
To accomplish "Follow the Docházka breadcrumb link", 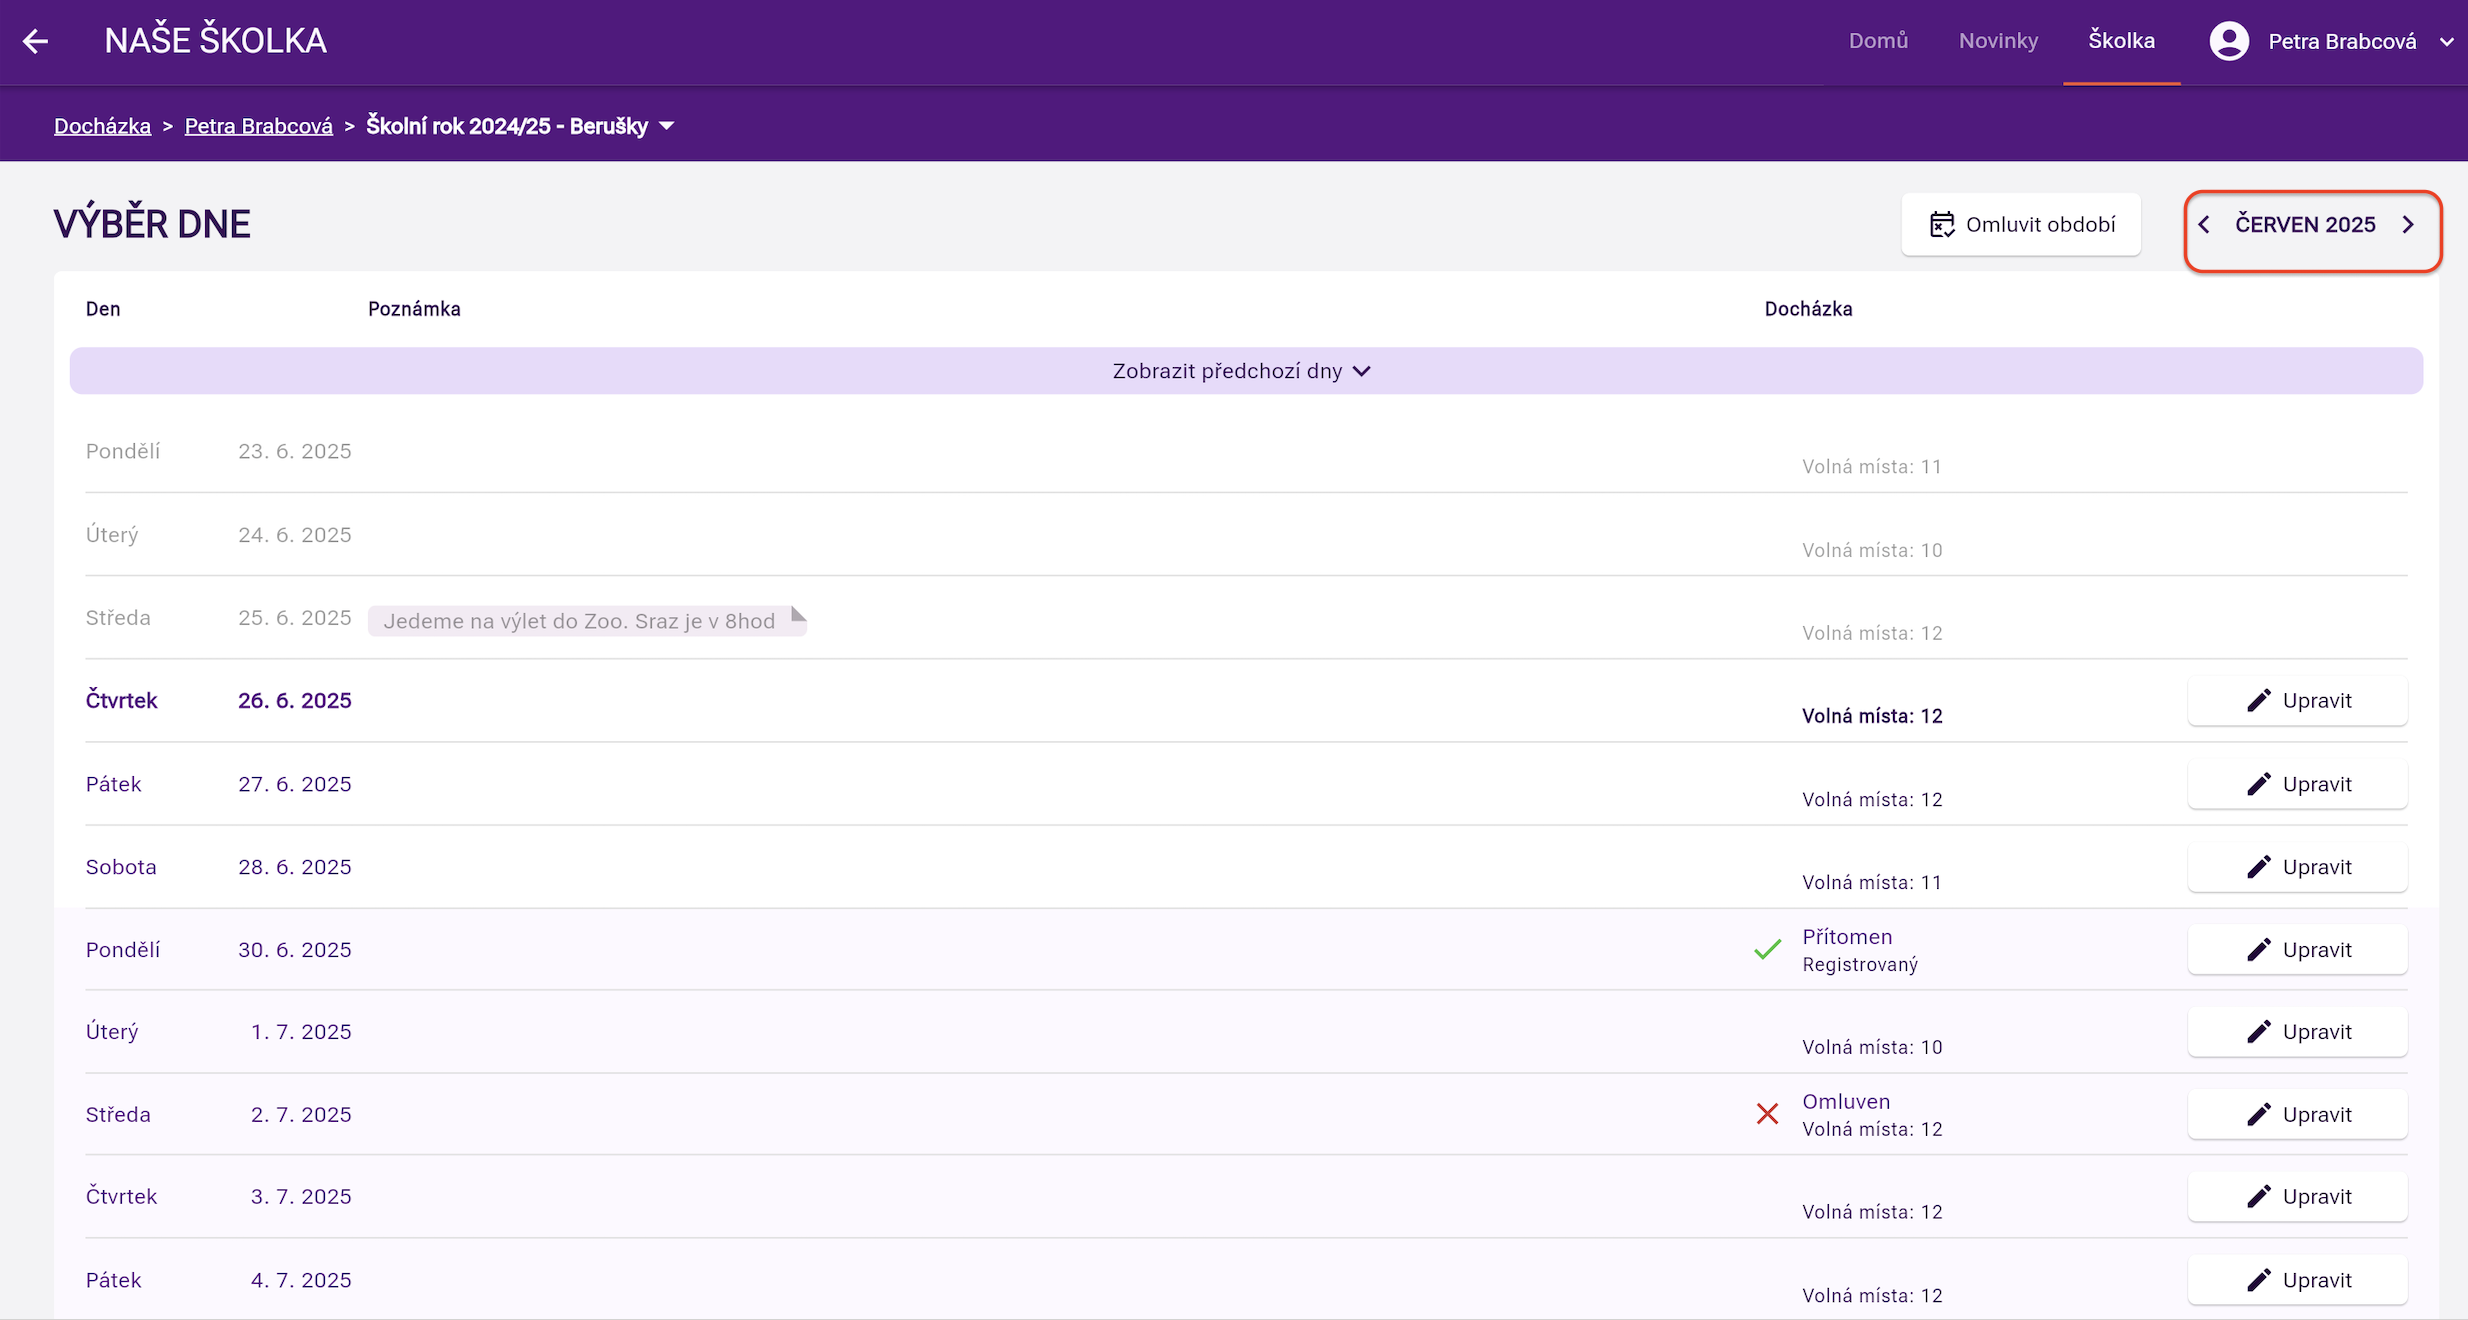I will [102, 126].
